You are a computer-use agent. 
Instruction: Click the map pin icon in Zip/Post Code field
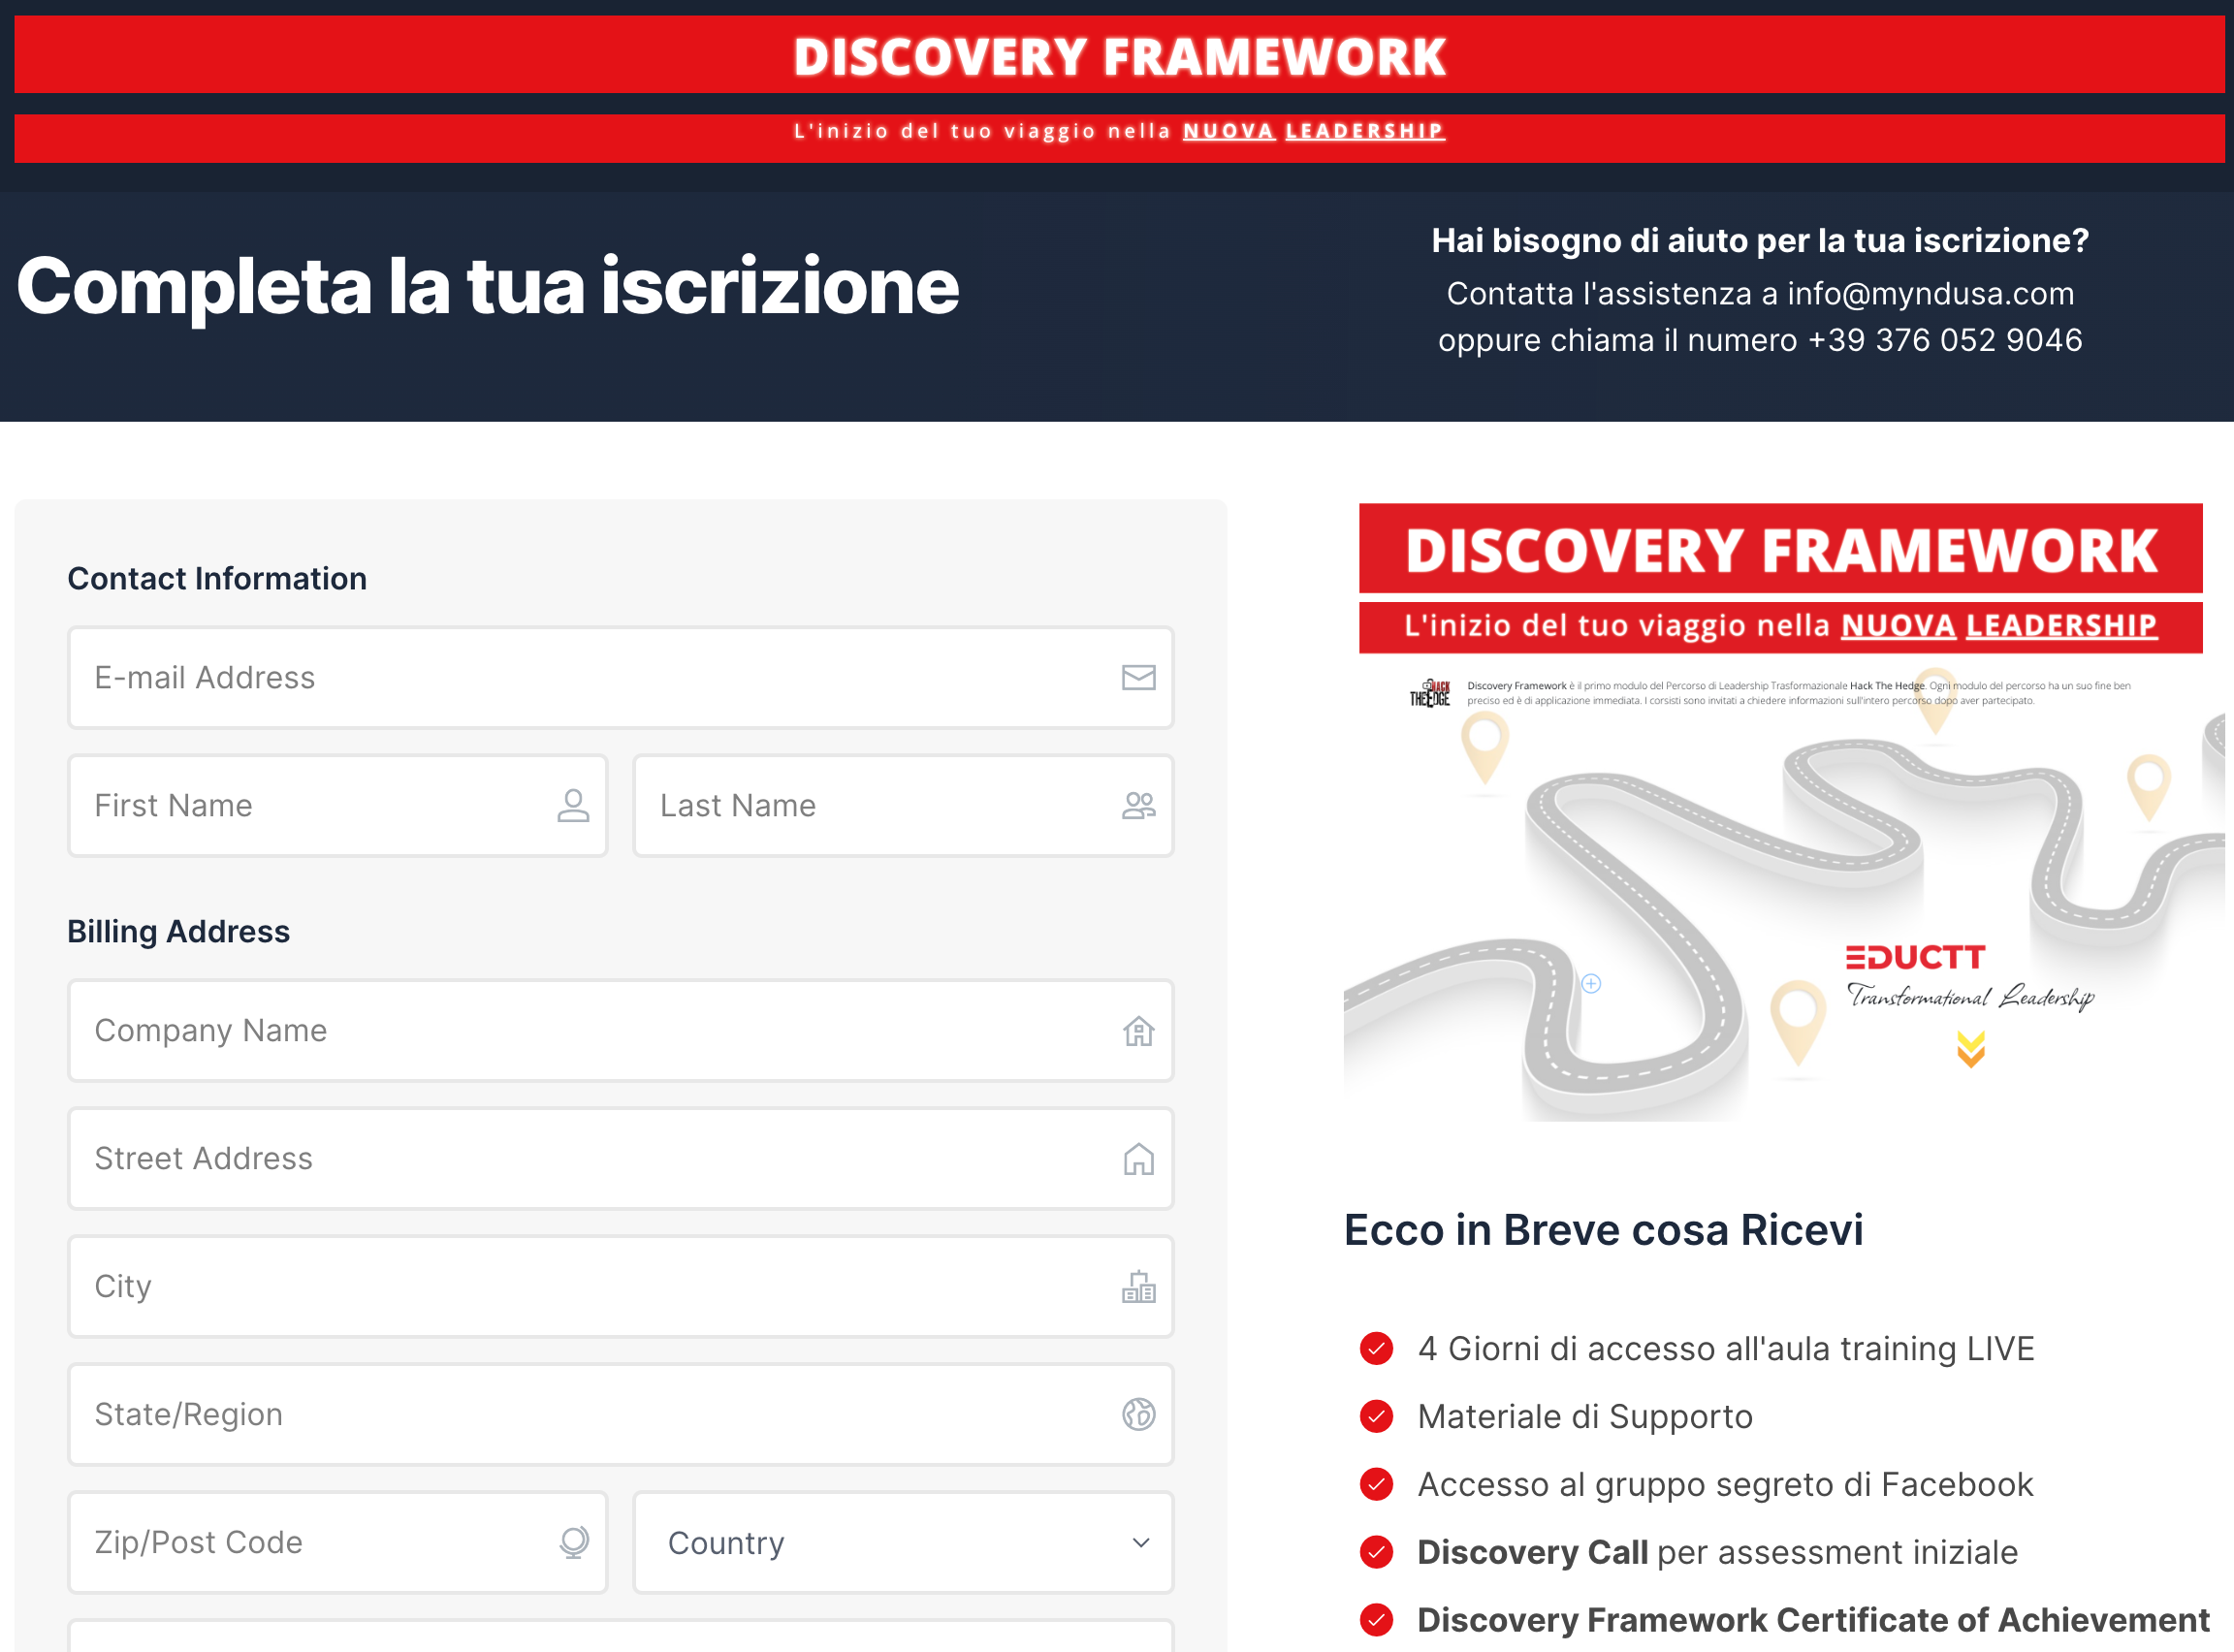574,1543
